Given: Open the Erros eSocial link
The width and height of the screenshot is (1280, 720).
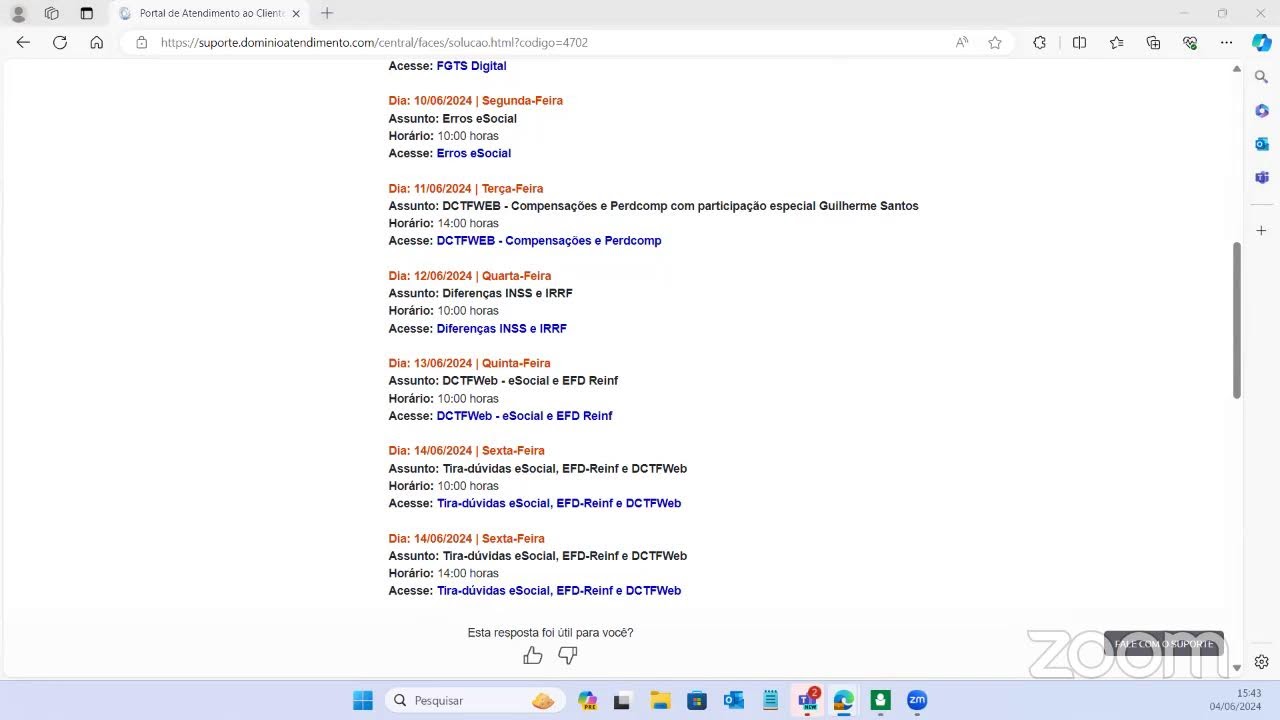Looking at the screenshot, I should 474,153.
